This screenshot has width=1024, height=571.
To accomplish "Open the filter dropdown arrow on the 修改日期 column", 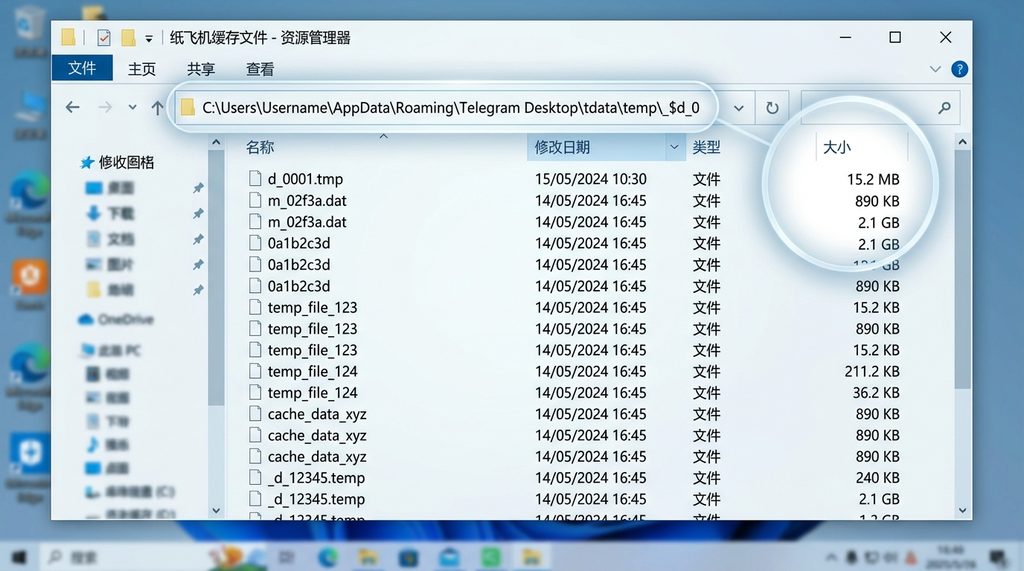I will (x=675, y=148).
